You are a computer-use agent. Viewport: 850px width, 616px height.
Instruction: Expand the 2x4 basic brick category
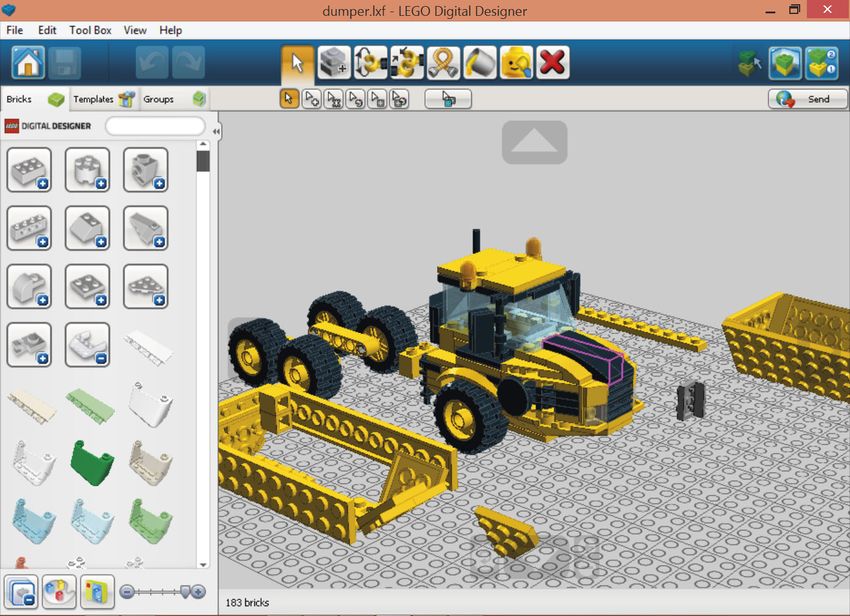(x=29, y=170)
